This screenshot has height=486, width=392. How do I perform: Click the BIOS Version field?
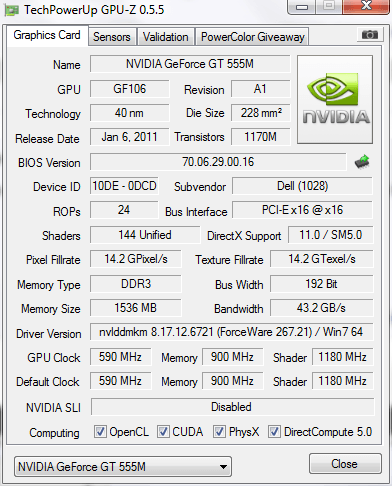(218, 162)
